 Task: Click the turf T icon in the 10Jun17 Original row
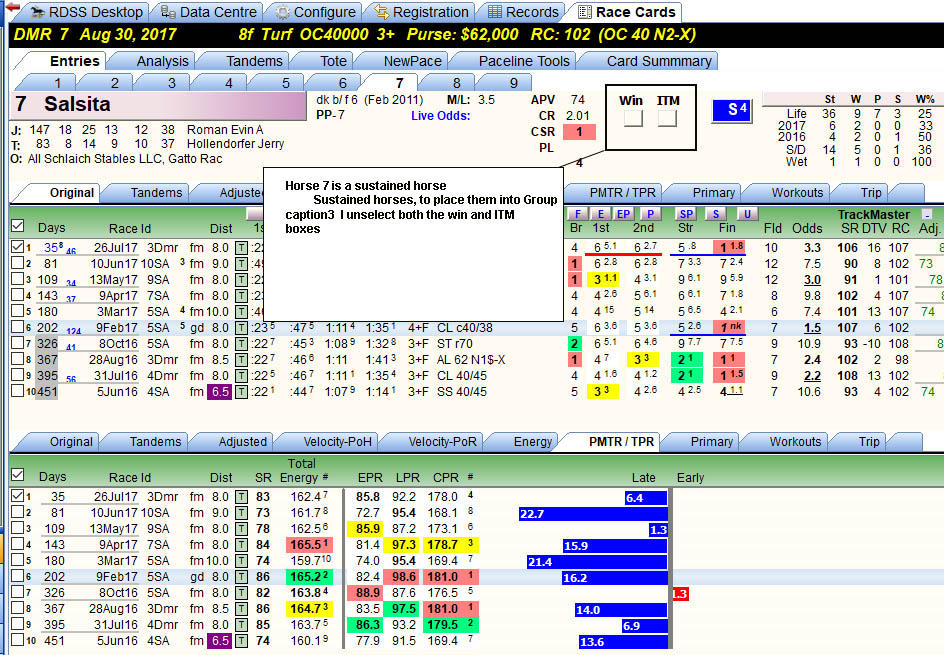point(241,264)
